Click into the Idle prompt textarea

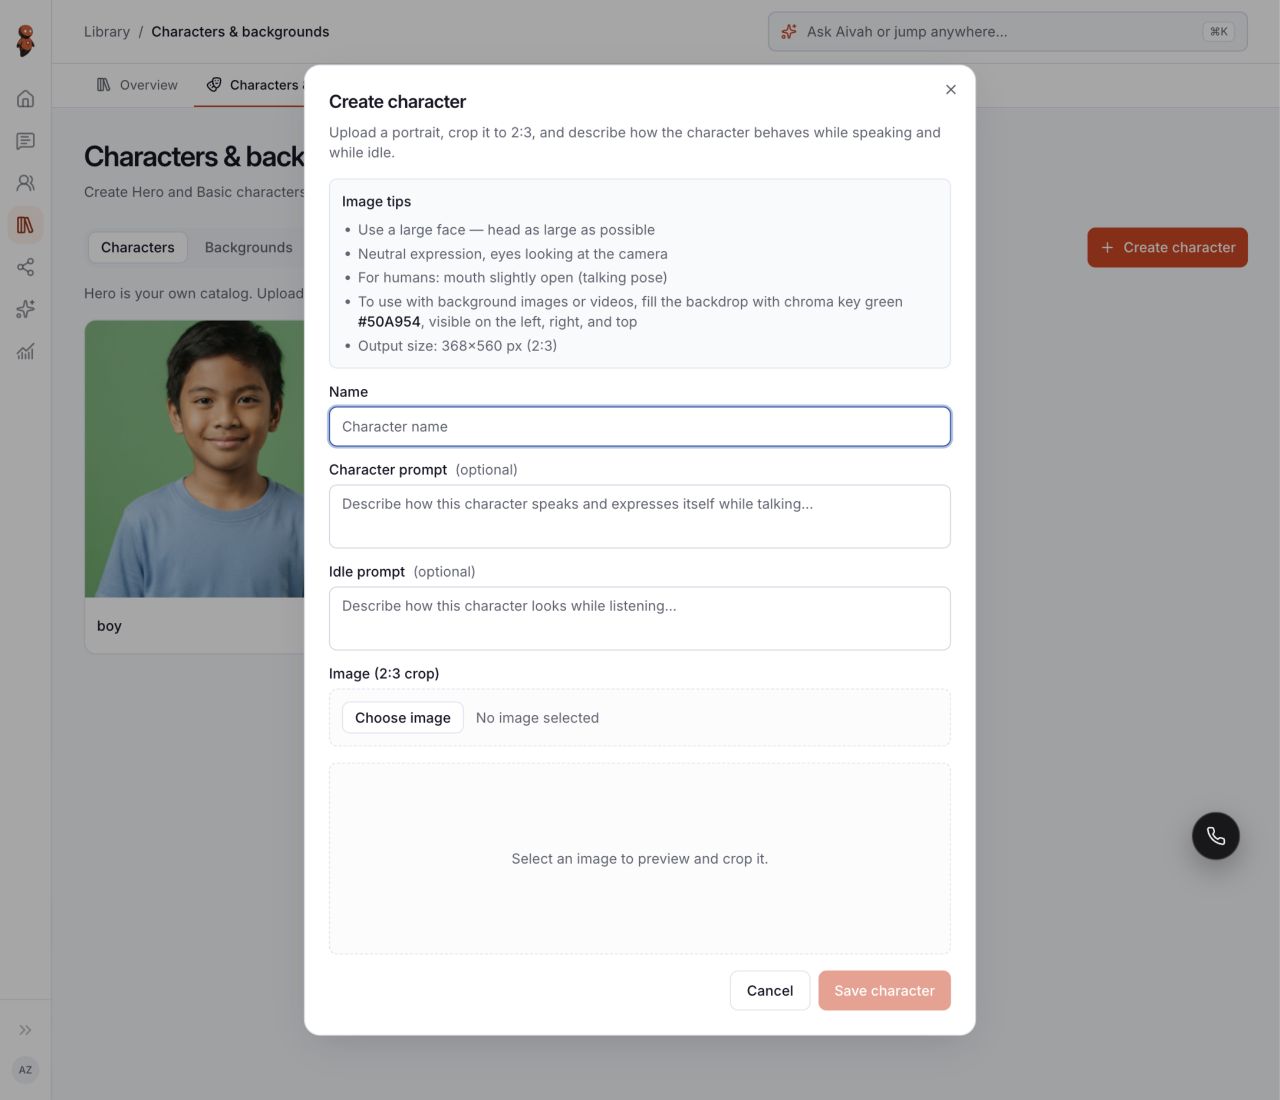[x=640, y=619]
